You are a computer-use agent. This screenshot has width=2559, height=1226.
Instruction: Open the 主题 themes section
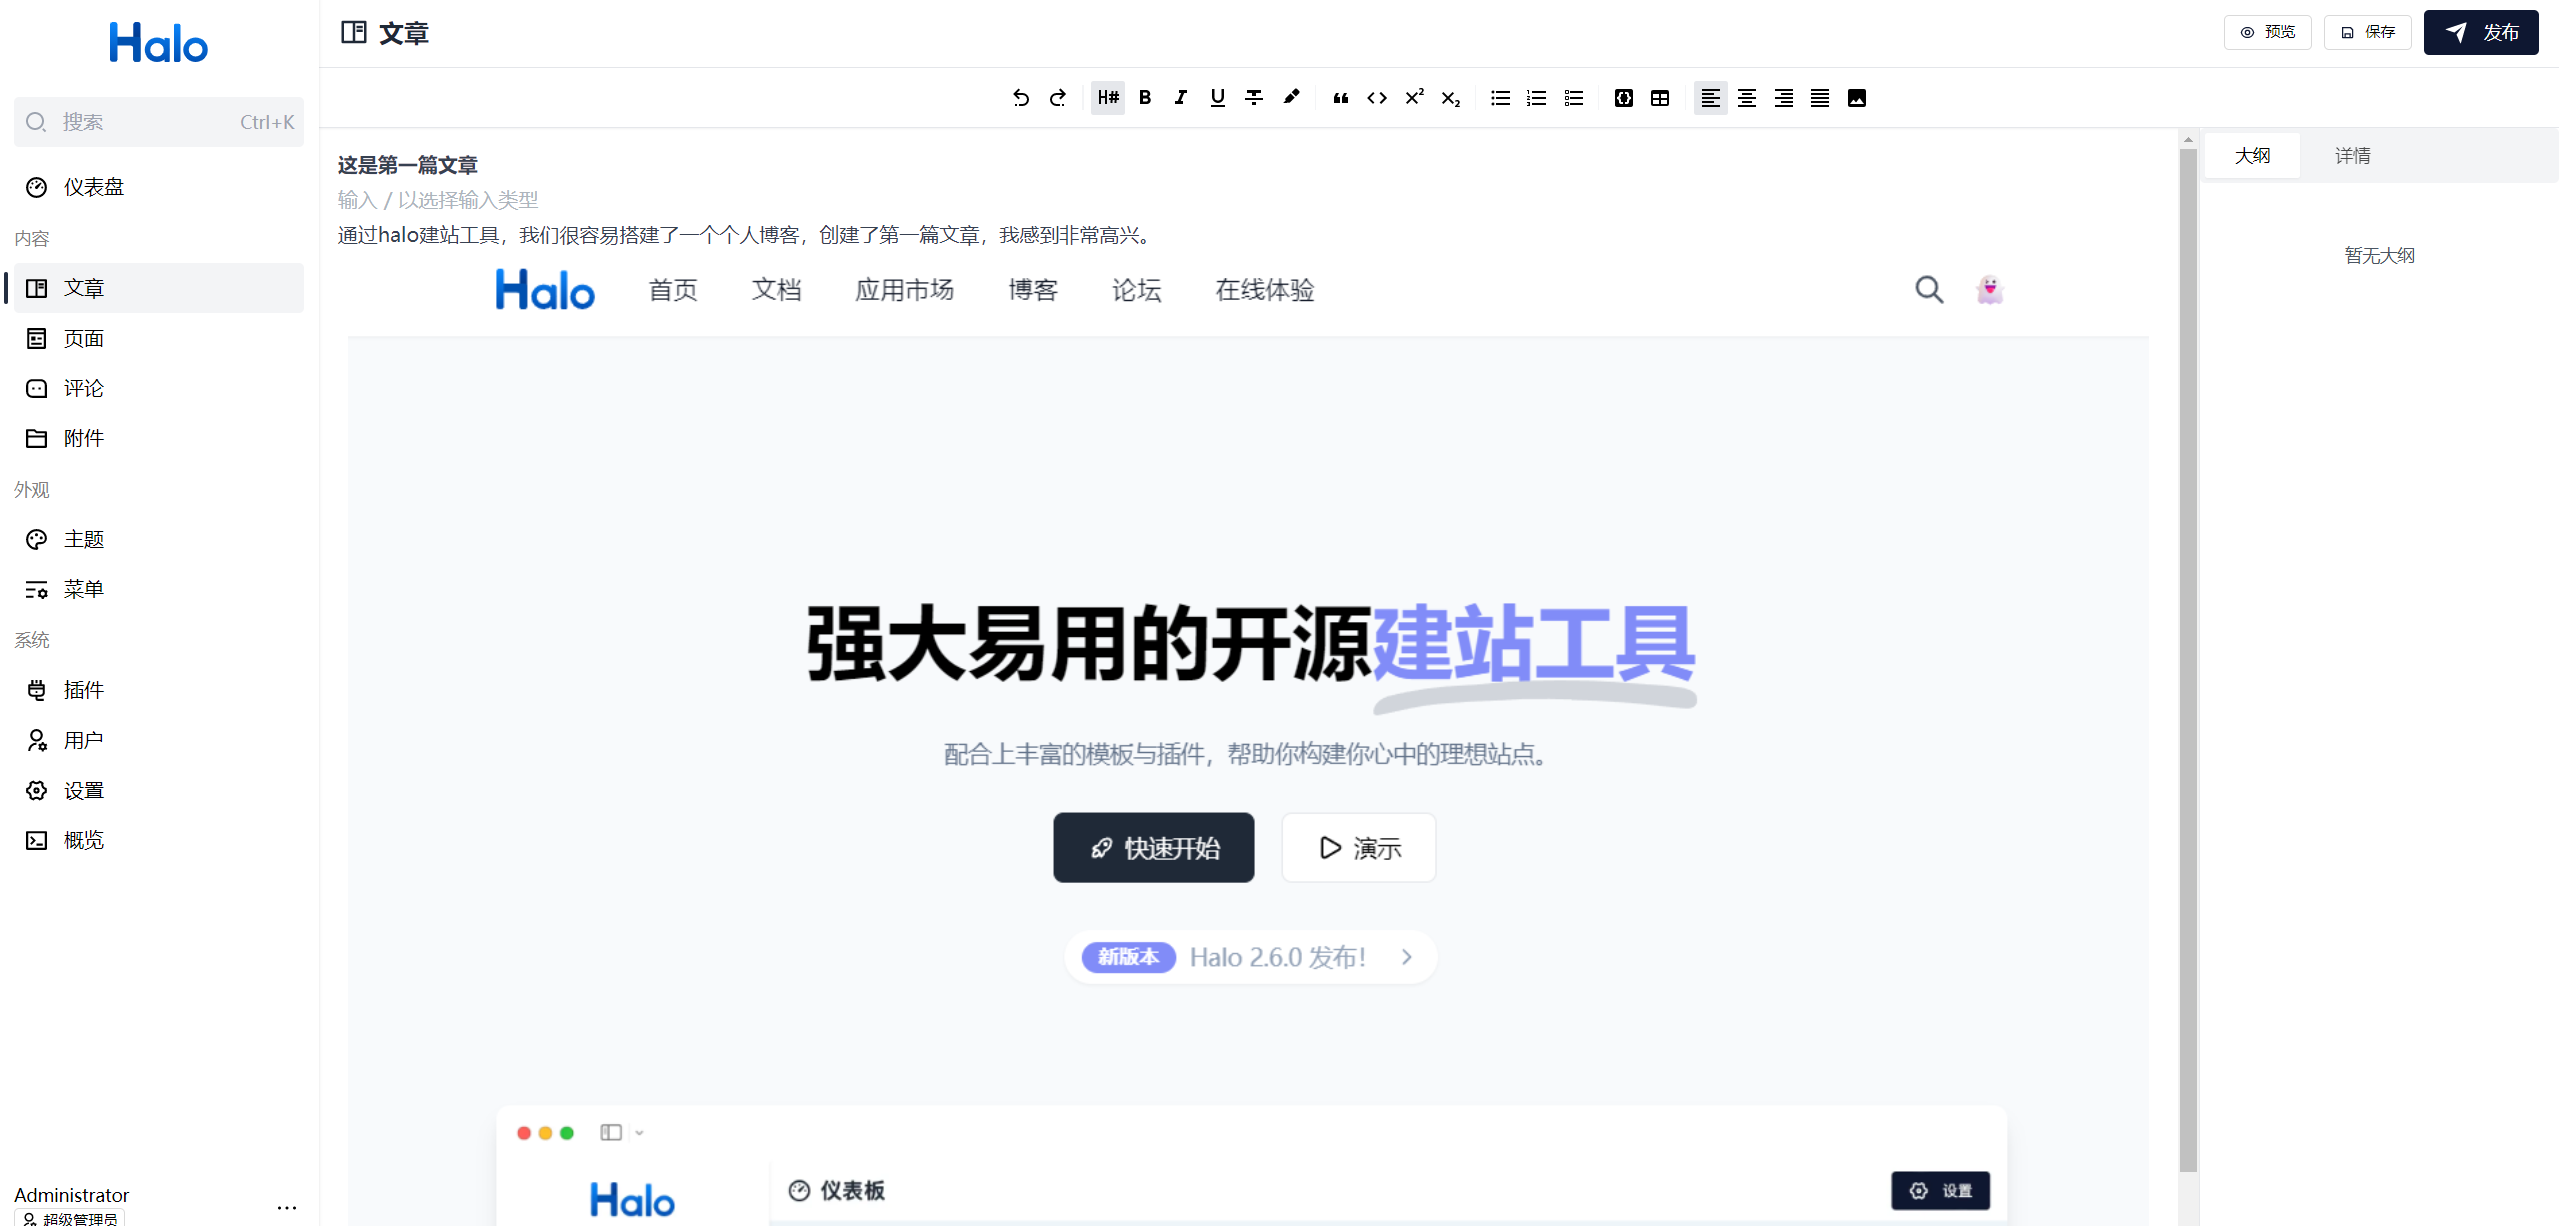[x=159, y=539]
